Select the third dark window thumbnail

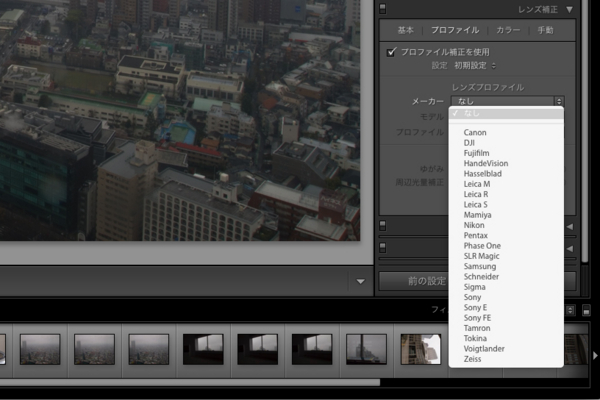(x=312, y=349)
